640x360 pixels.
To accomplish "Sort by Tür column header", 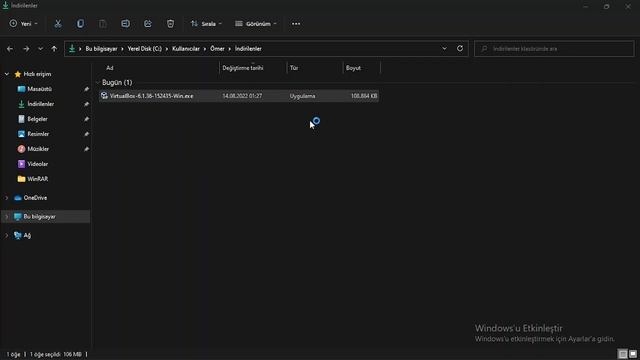I will click(294, 68).
